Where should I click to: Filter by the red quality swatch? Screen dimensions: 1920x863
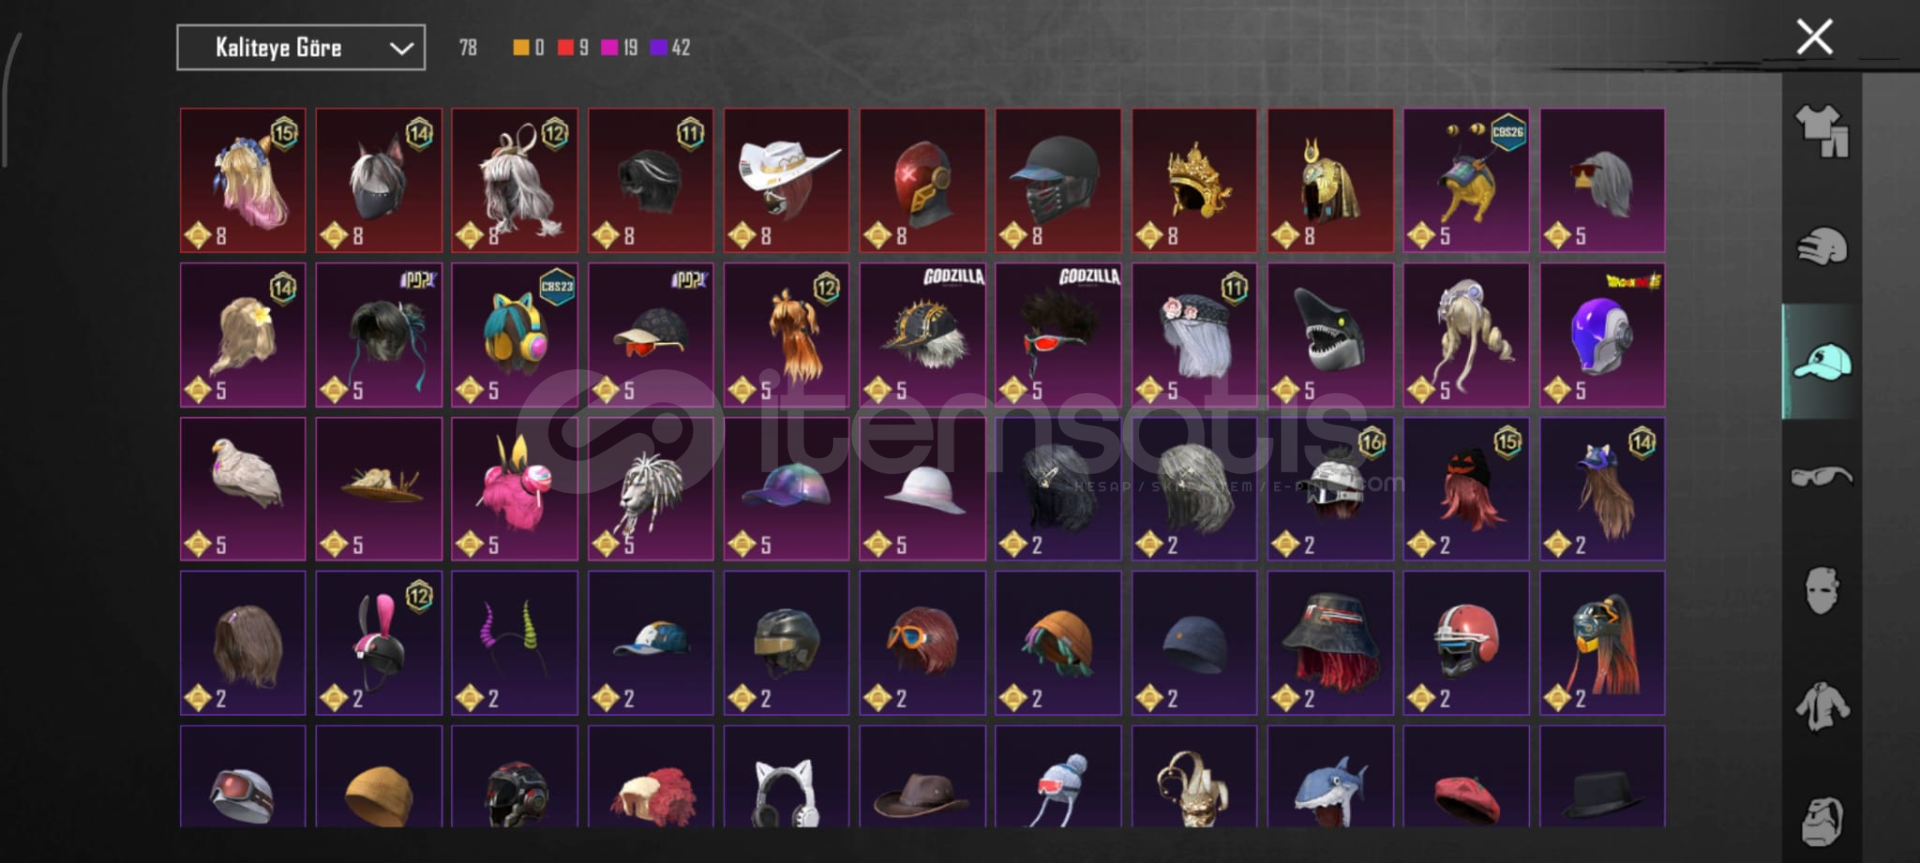pyautogui.click(x=566, y=47)
